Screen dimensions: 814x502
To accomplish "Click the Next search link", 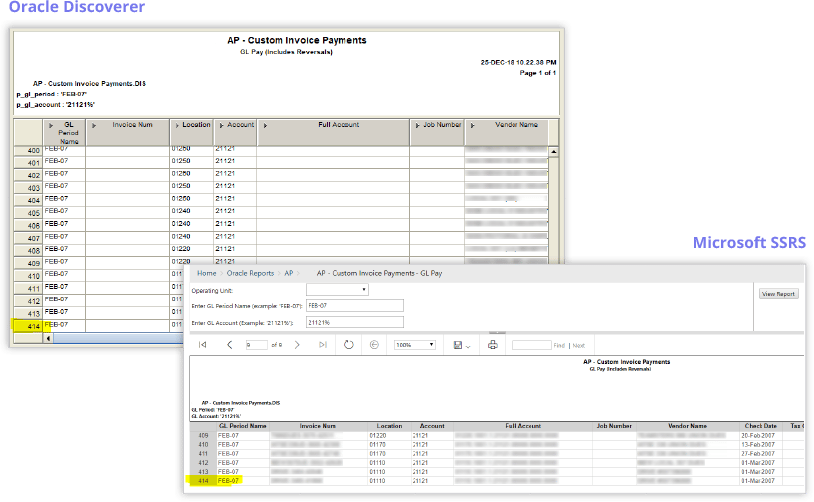I will 578,345.
